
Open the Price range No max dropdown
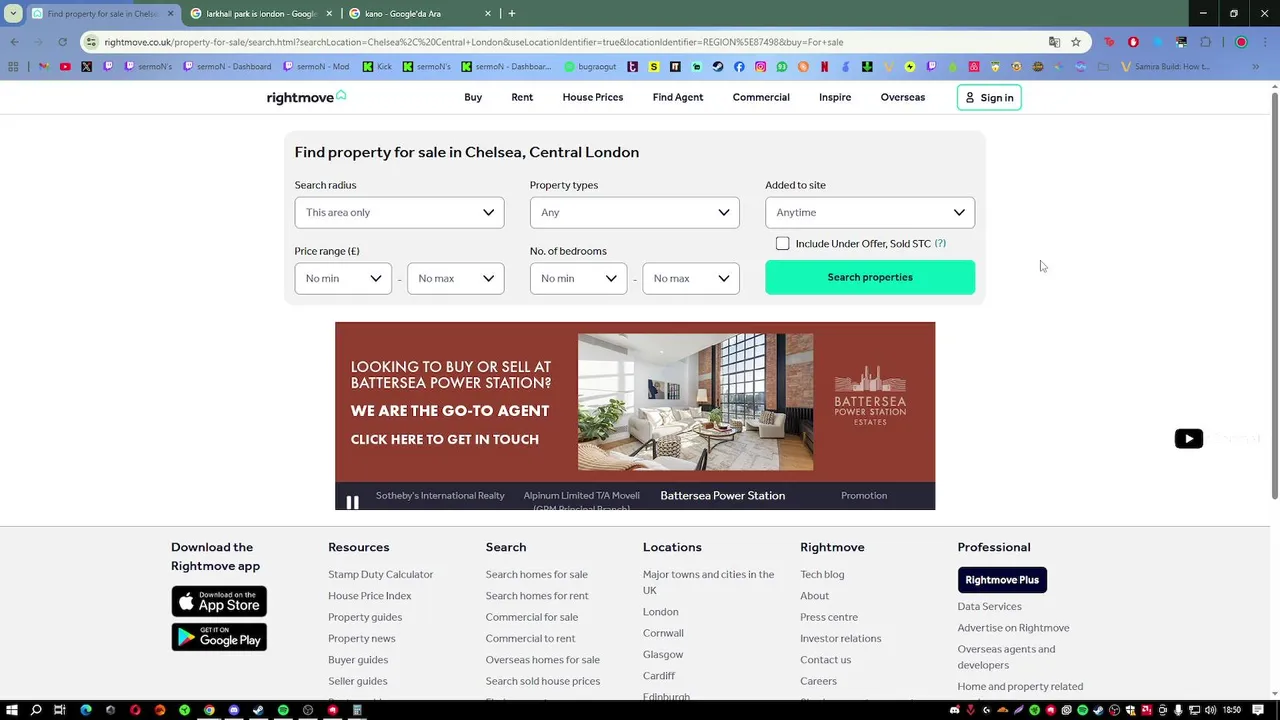point(455,278)
